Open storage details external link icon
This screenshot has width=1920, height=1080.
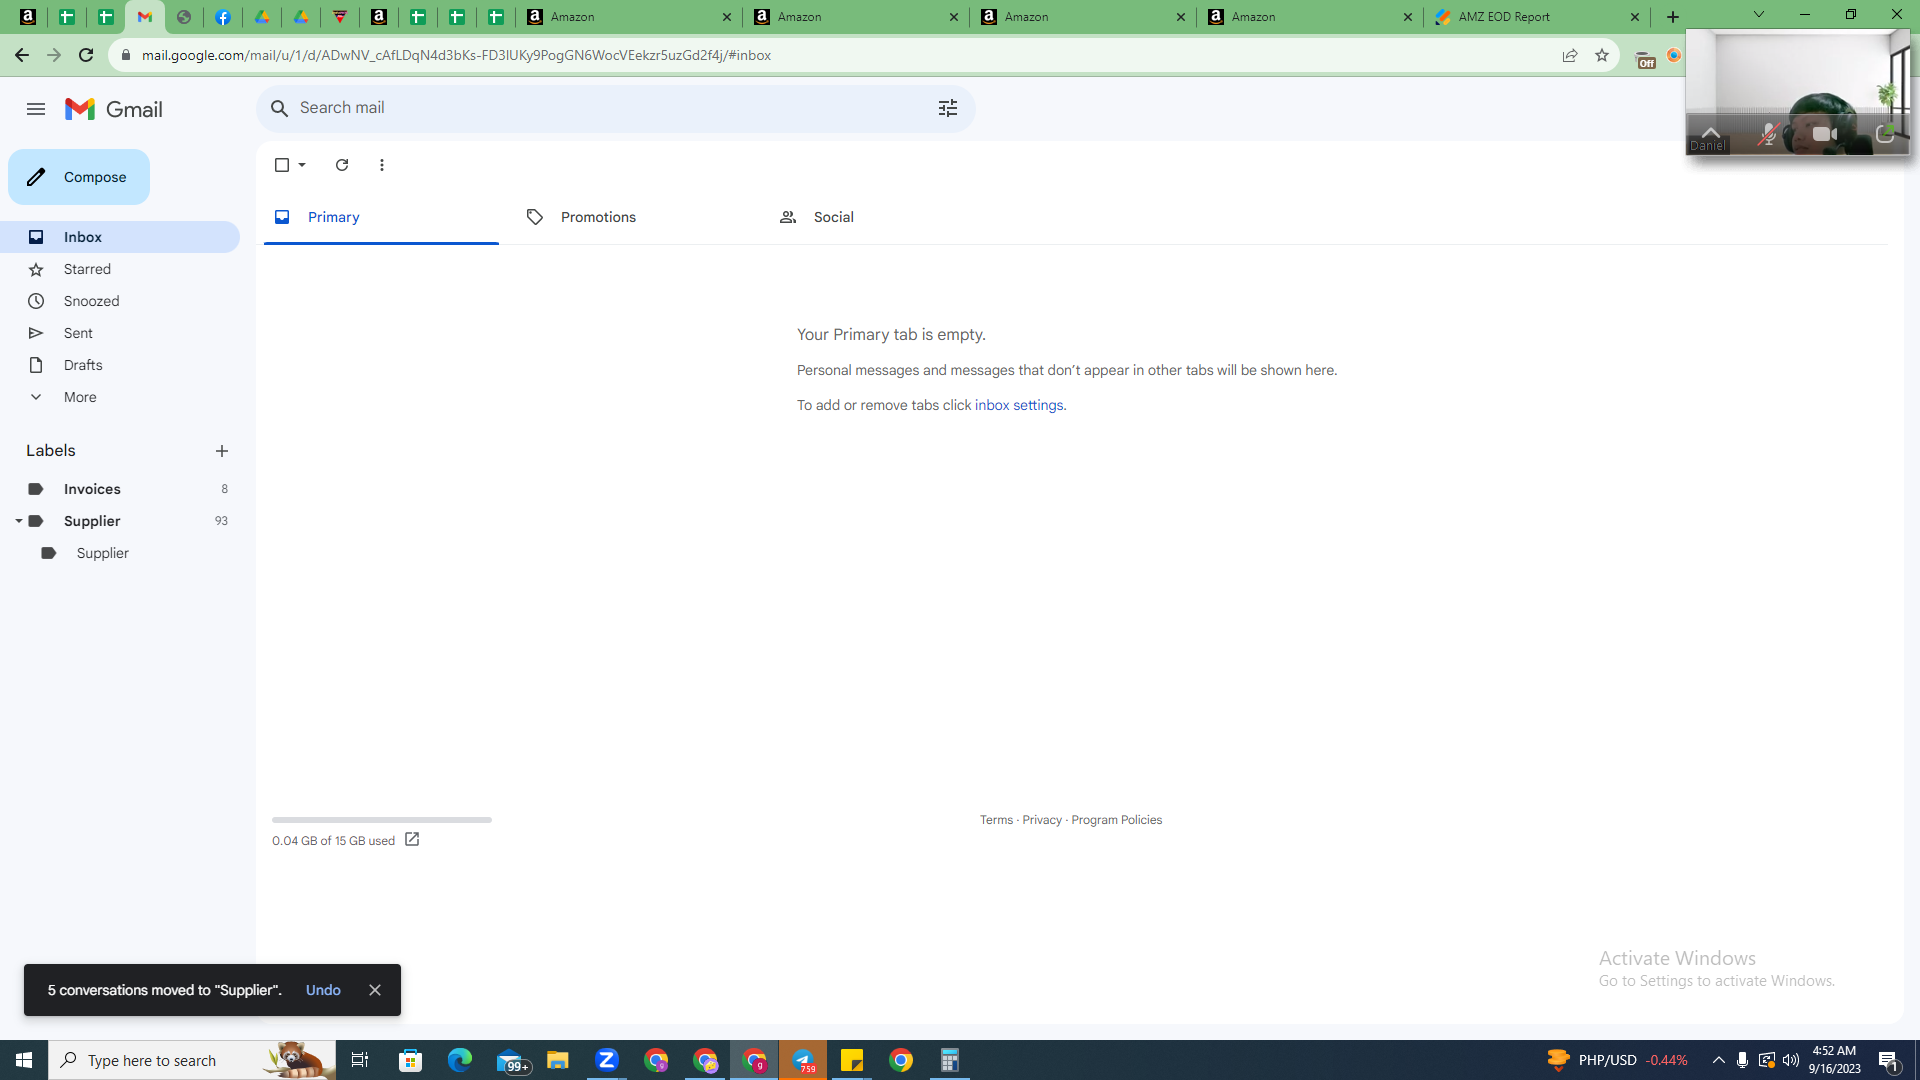point(412,840)
